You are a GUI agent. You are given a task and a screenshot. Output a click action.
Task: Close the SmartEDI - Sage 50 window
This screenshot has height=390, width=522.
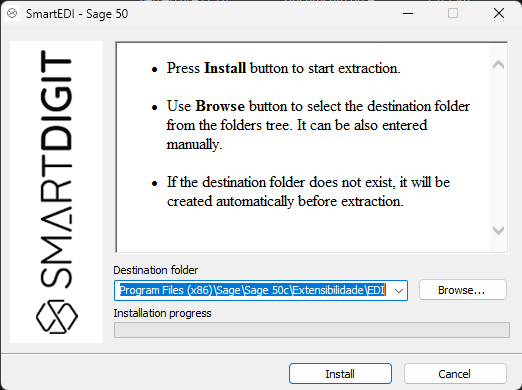[x=499, y=14]
